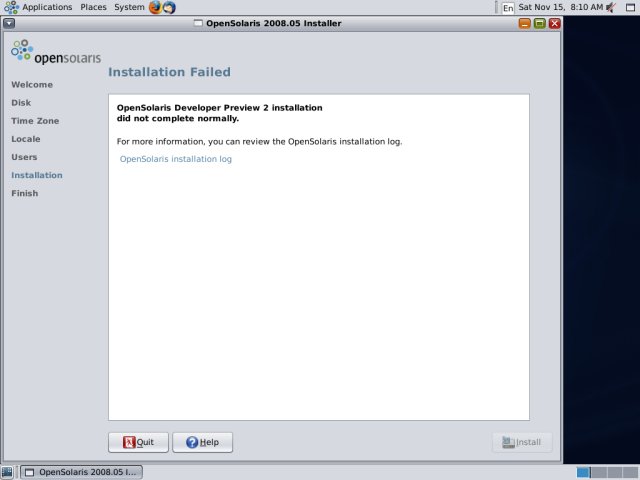640x480 pixels.
Task: Open the Places menu
Action: pos(93,7)
